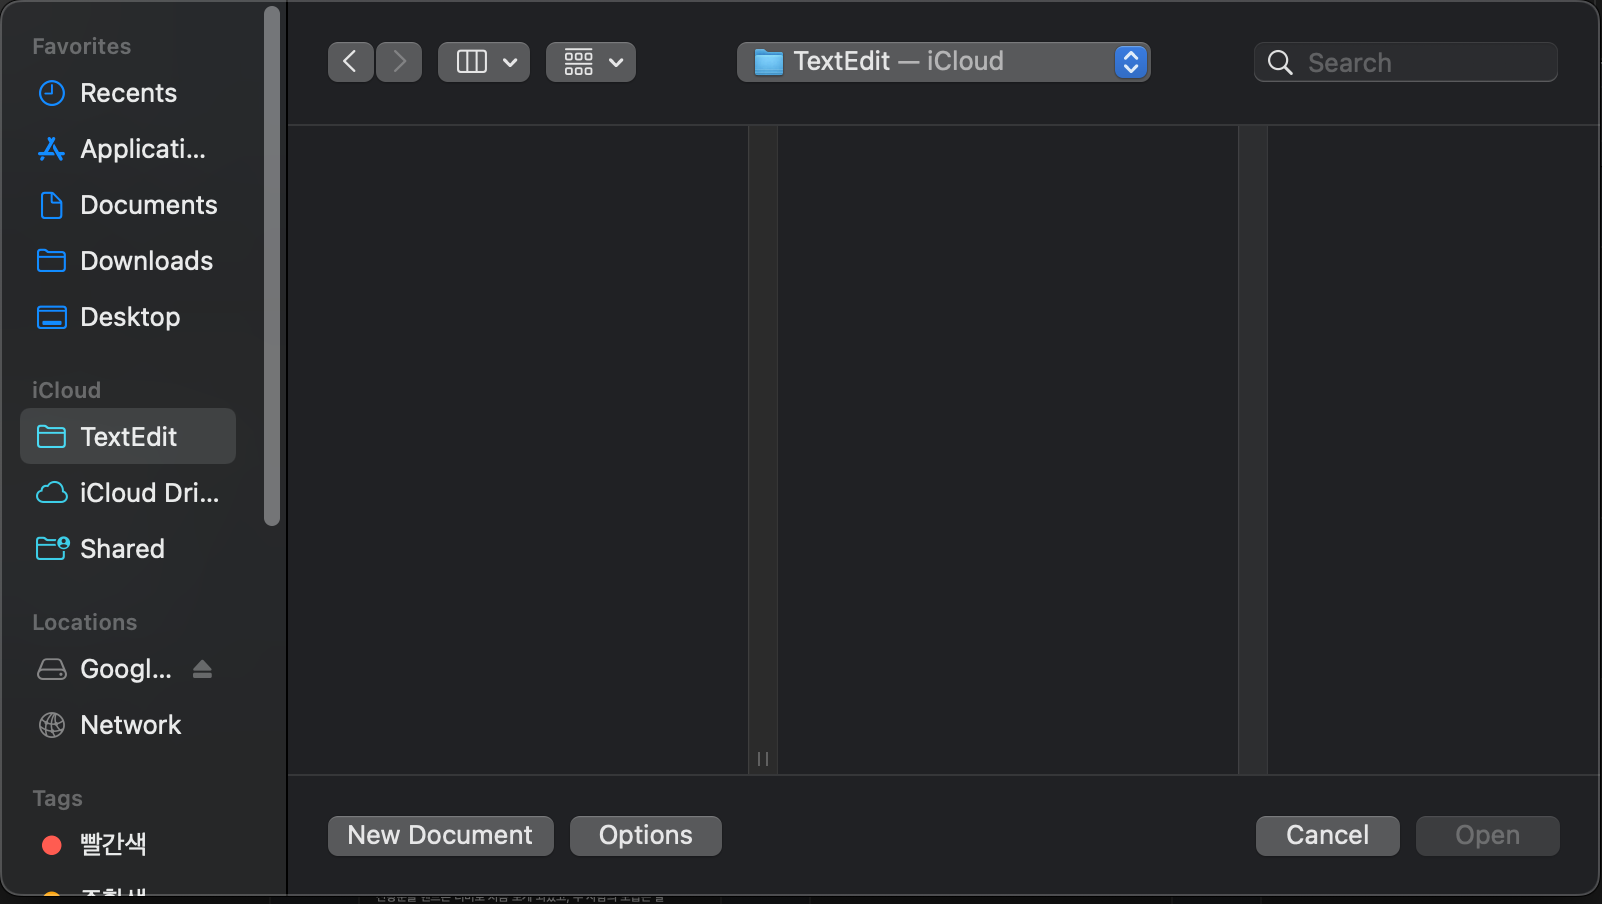Open the view mode dropdown chevron
This screenshot has height=904, width=1602.
pos(510,62)
